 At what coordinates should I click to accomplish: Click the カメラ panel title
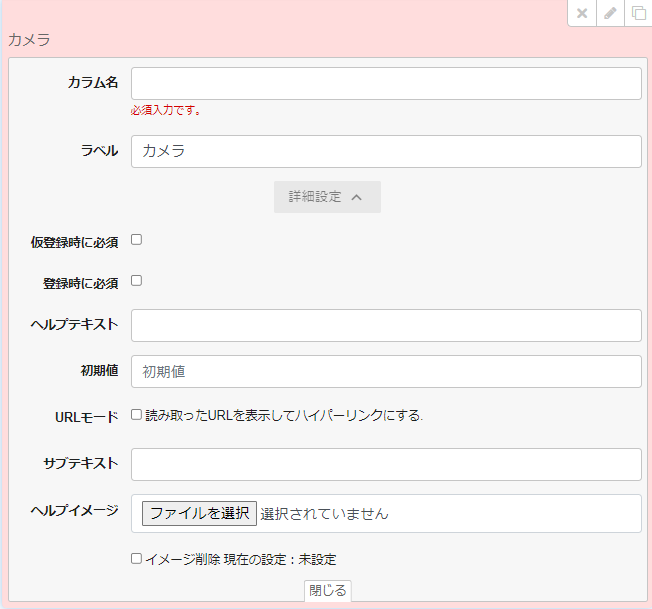(x=29, y=41)
